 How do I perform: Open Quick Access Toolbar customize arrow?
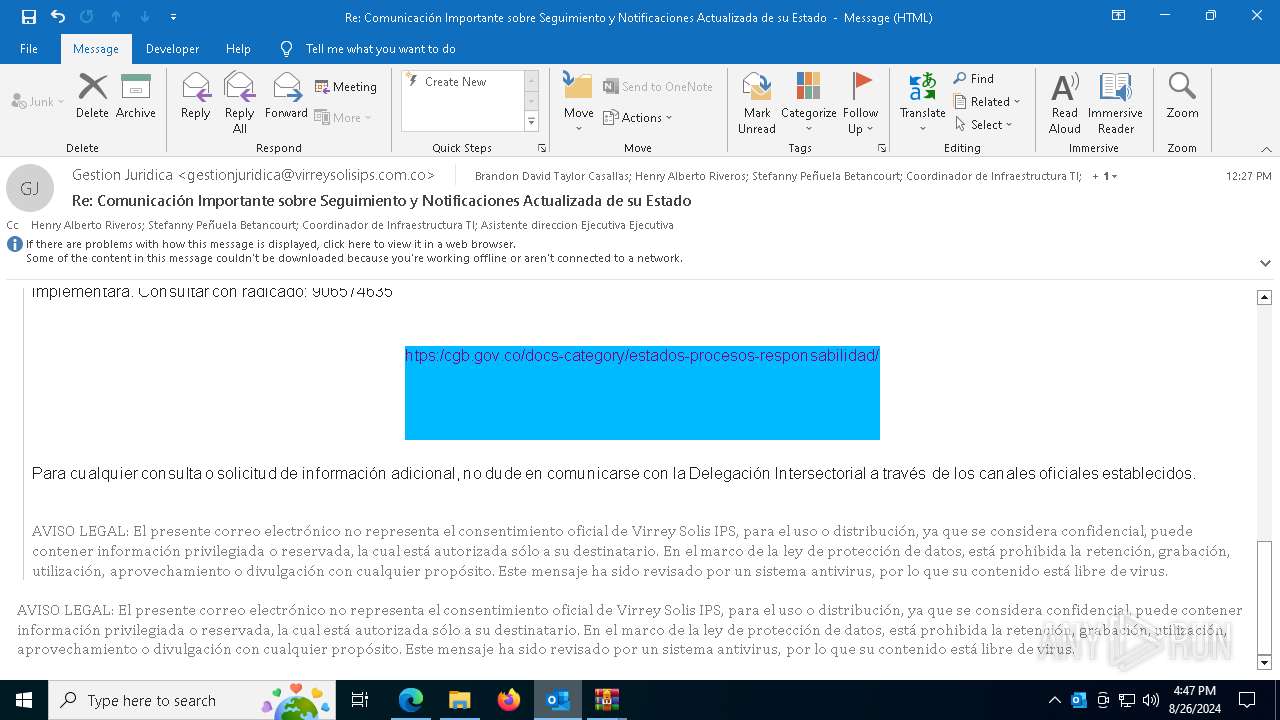(174, 17)
